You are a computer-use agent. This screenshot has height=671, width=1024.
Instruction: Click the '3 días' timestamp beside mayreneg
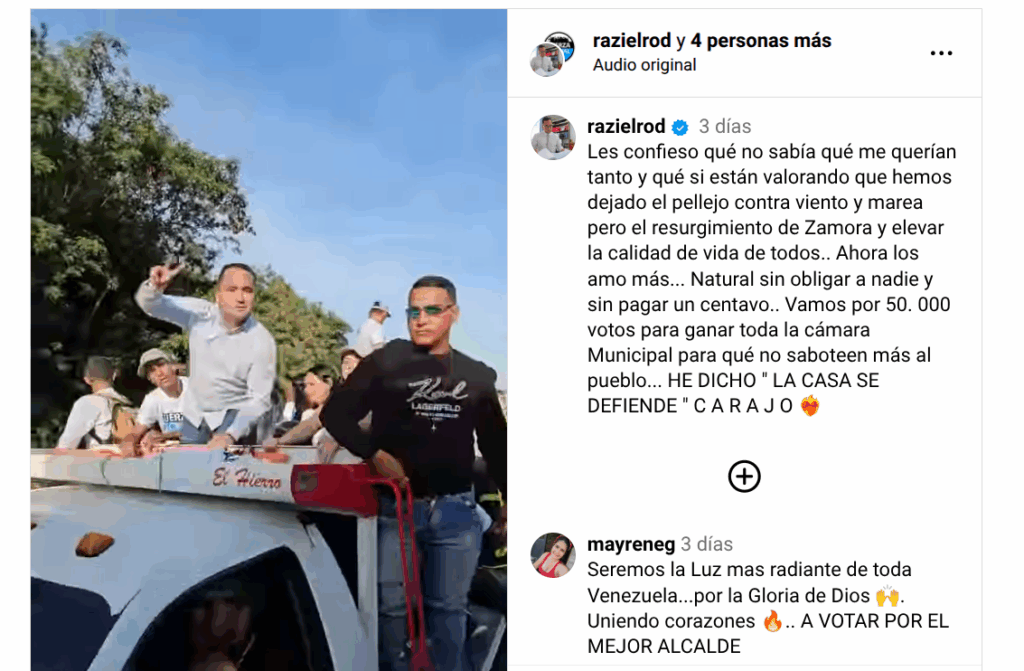click(x=707, y=544)
